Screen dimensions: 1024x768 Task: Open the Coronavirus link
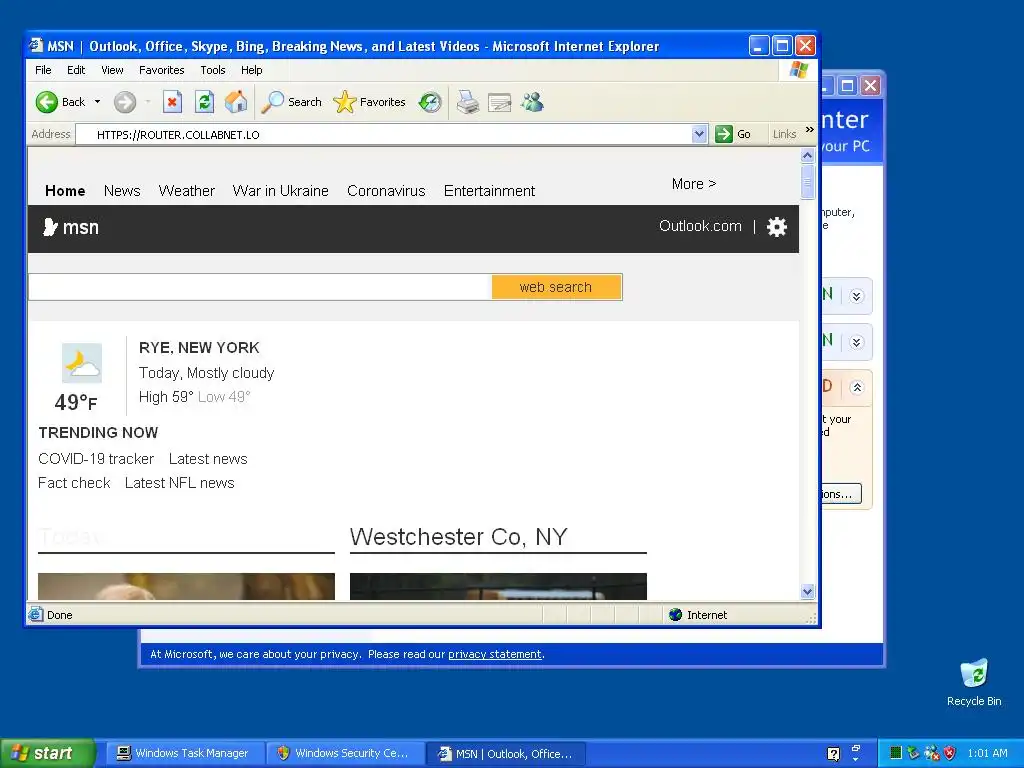(x=386, y=191)
